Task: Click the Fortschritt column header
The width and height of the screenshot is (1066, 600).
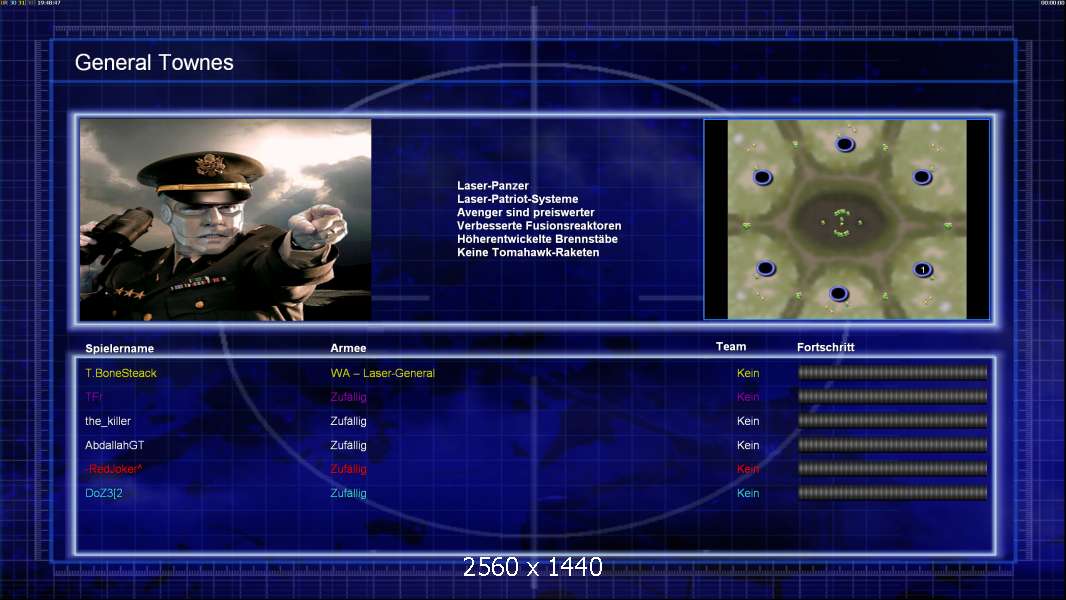Action: pos(825,347)
